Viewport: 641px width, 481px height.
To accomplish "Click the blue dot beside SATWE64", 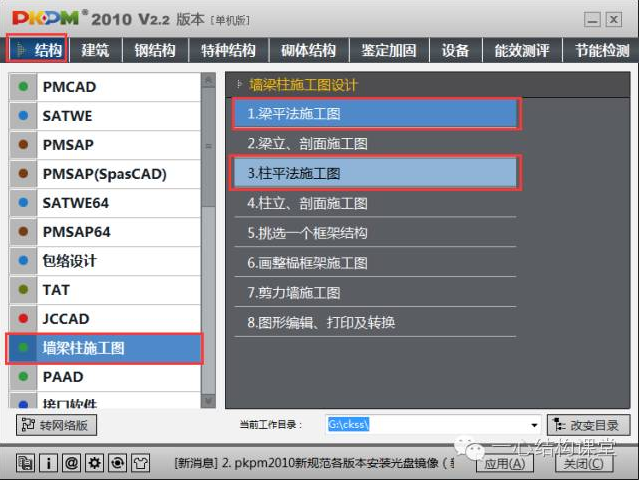I will point(23,203).
